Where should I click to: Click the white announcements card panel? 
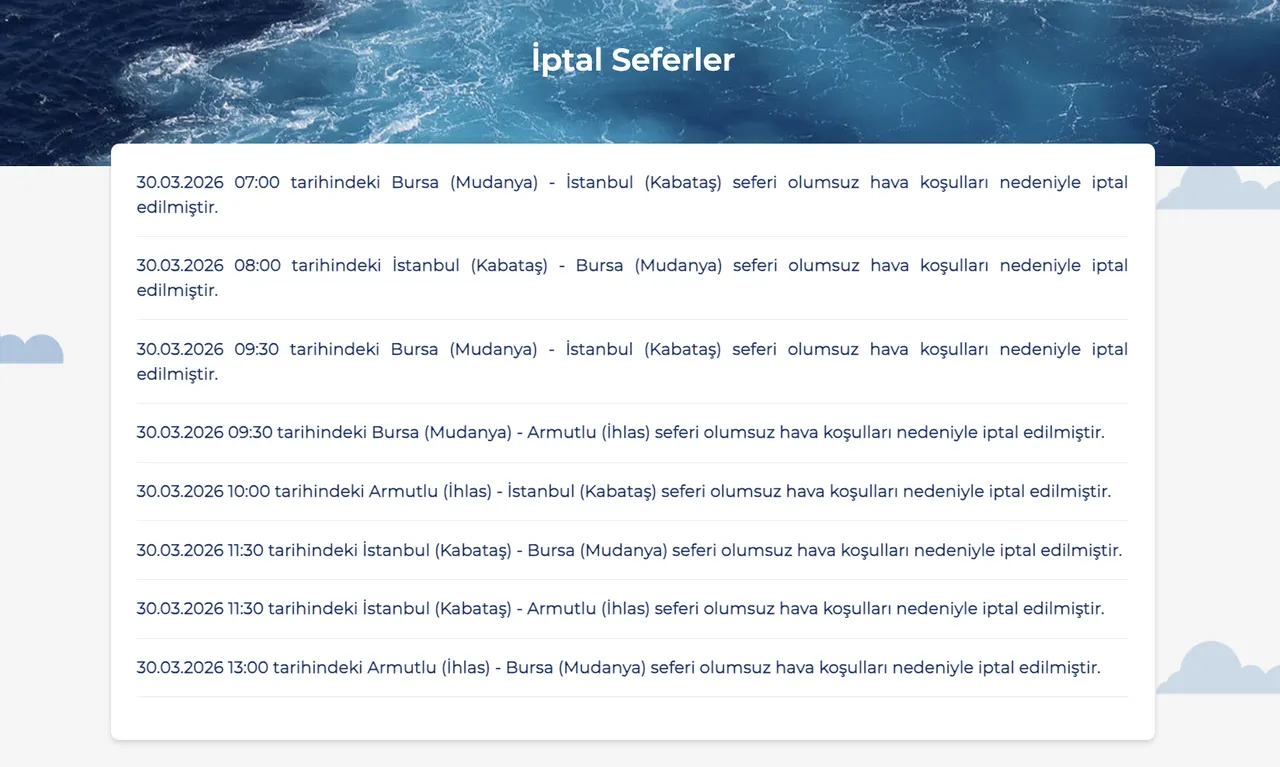[x=632, y=715]
